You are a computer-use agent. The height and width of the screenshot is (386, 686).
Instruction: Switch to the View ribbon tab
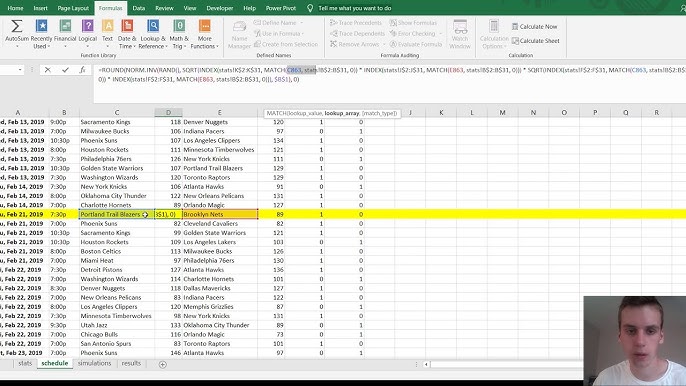pyautogui.click(x=190, y=8)
